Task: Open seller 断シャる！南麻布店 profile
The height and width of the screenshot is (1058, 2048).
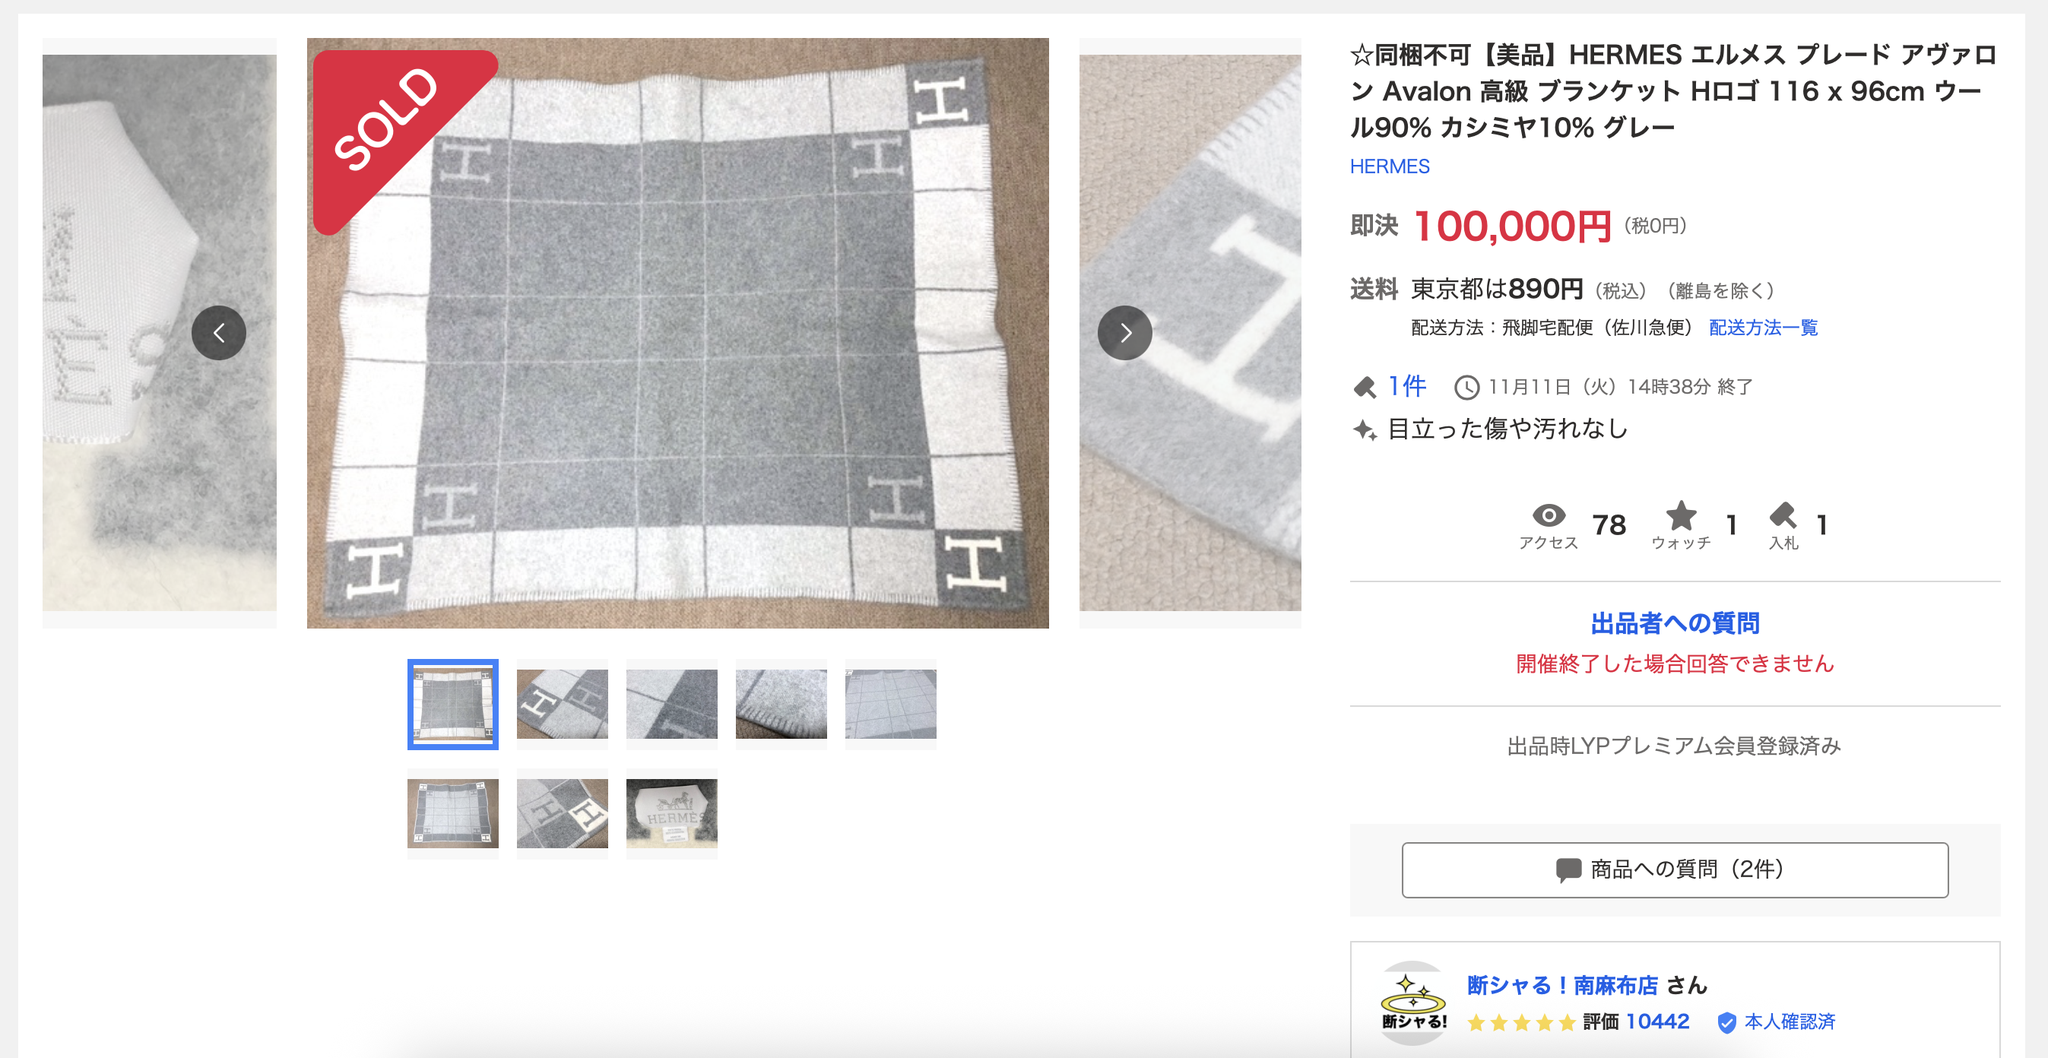Action: [1563, 985]
